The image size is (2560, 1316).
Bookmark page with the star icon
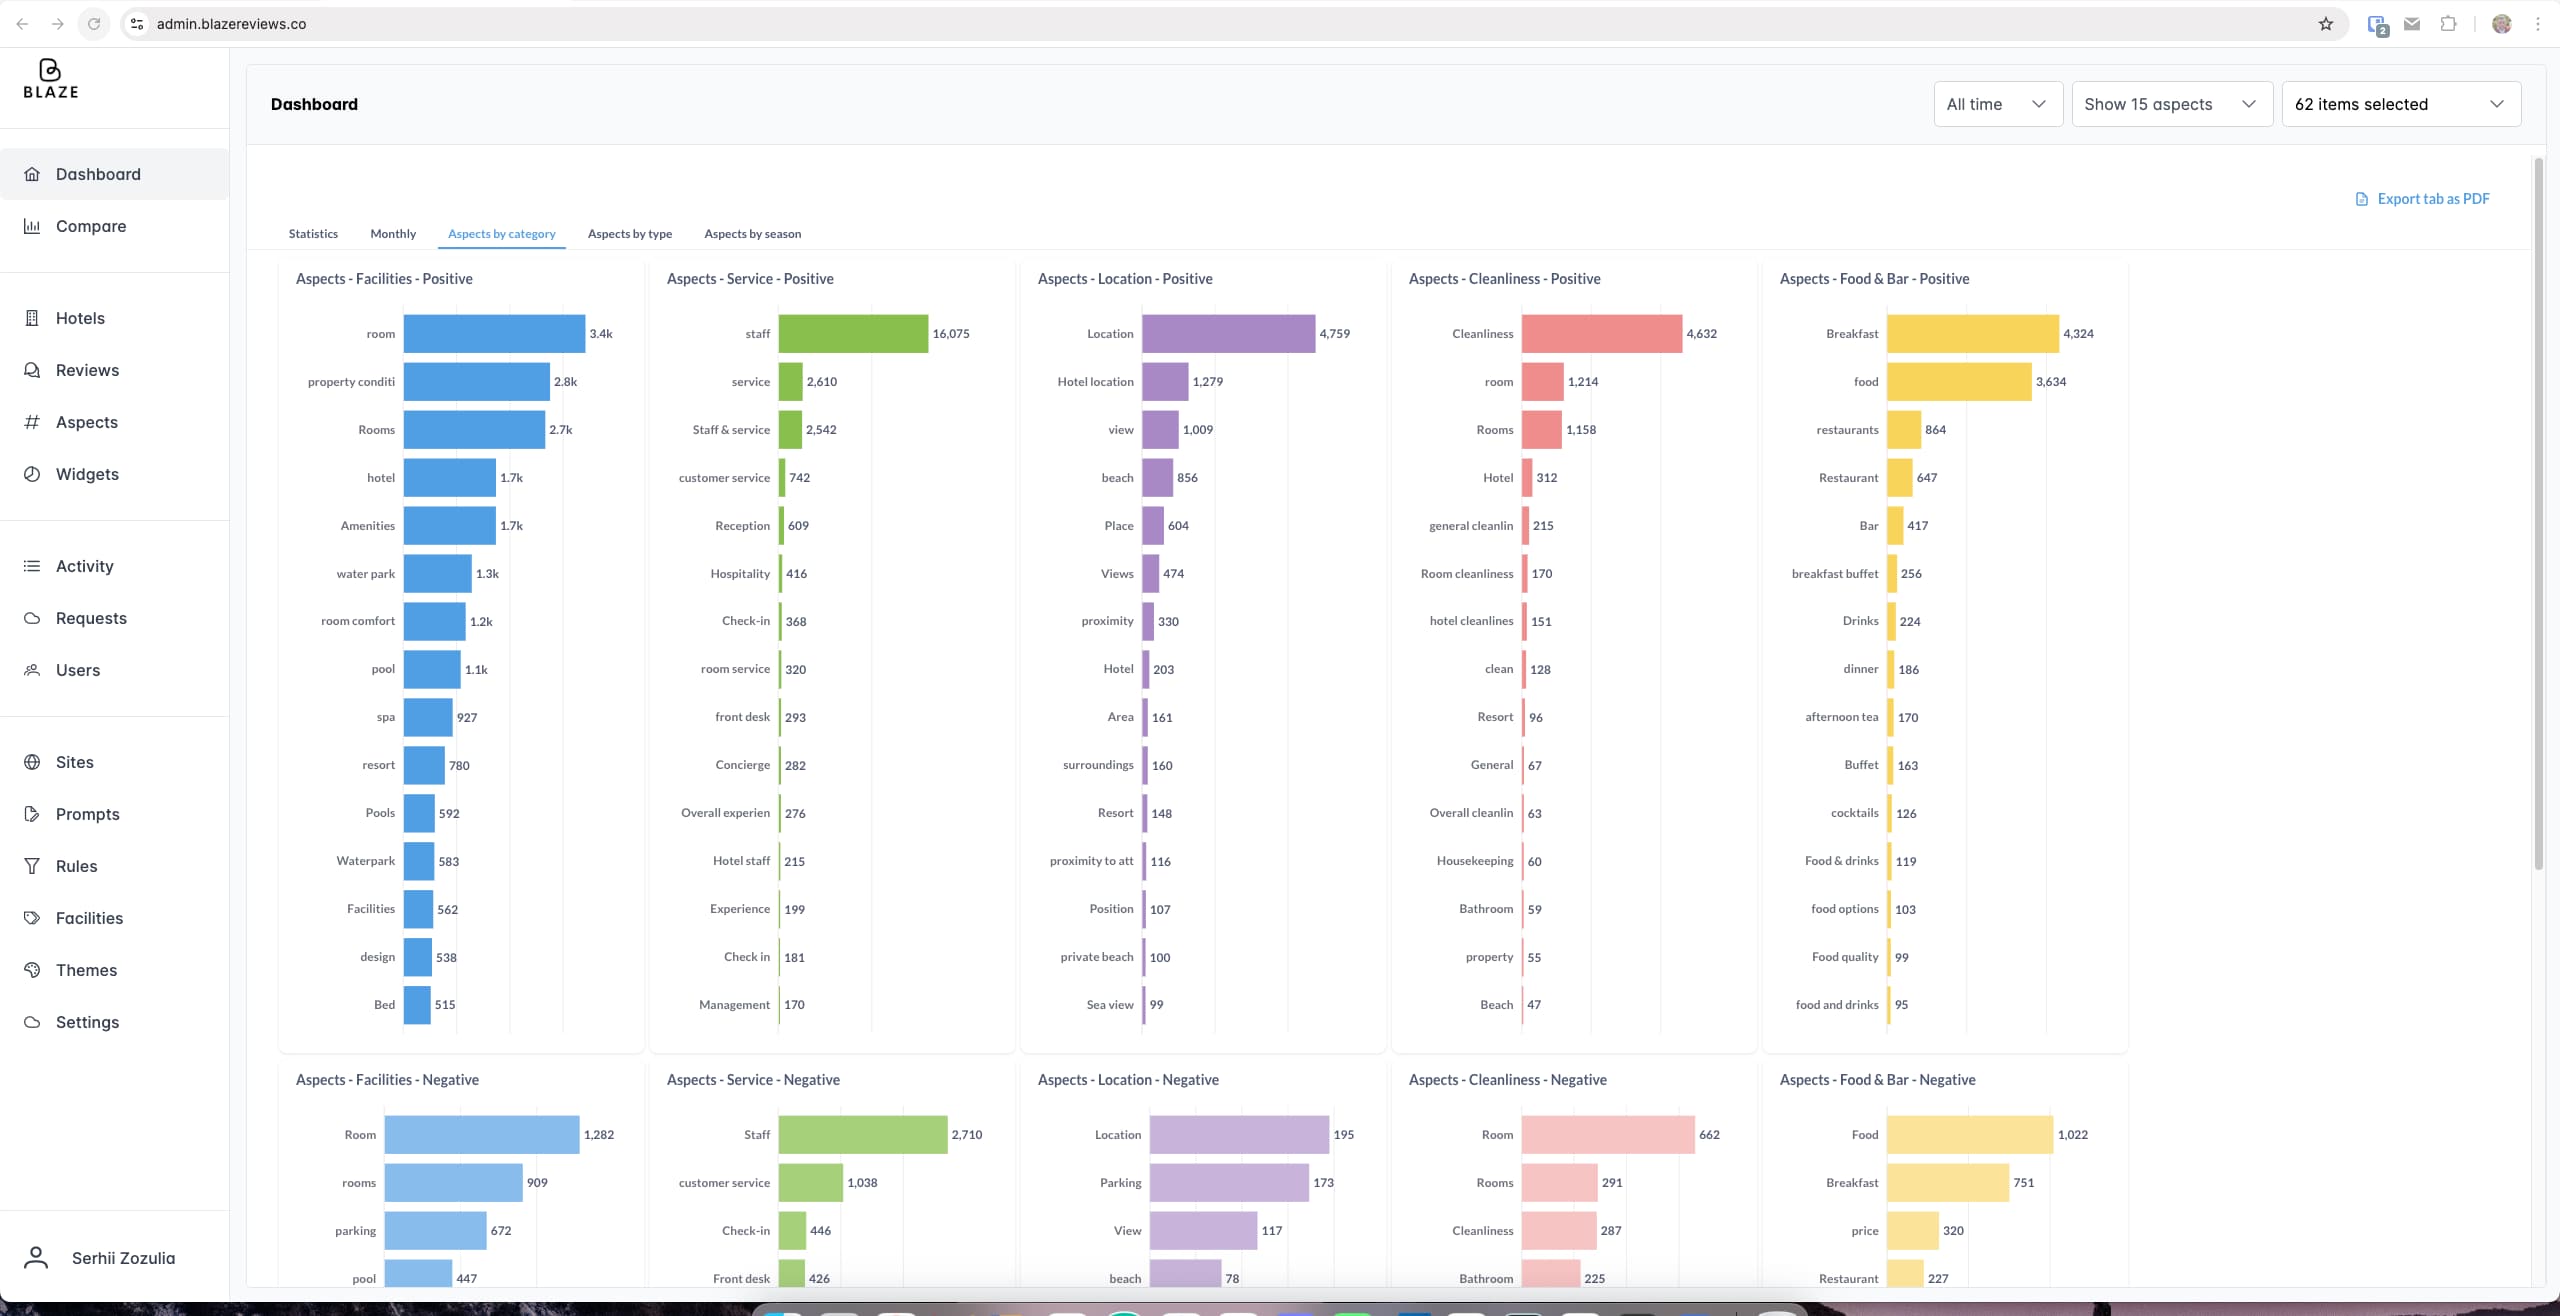[x=2326, y=24]
